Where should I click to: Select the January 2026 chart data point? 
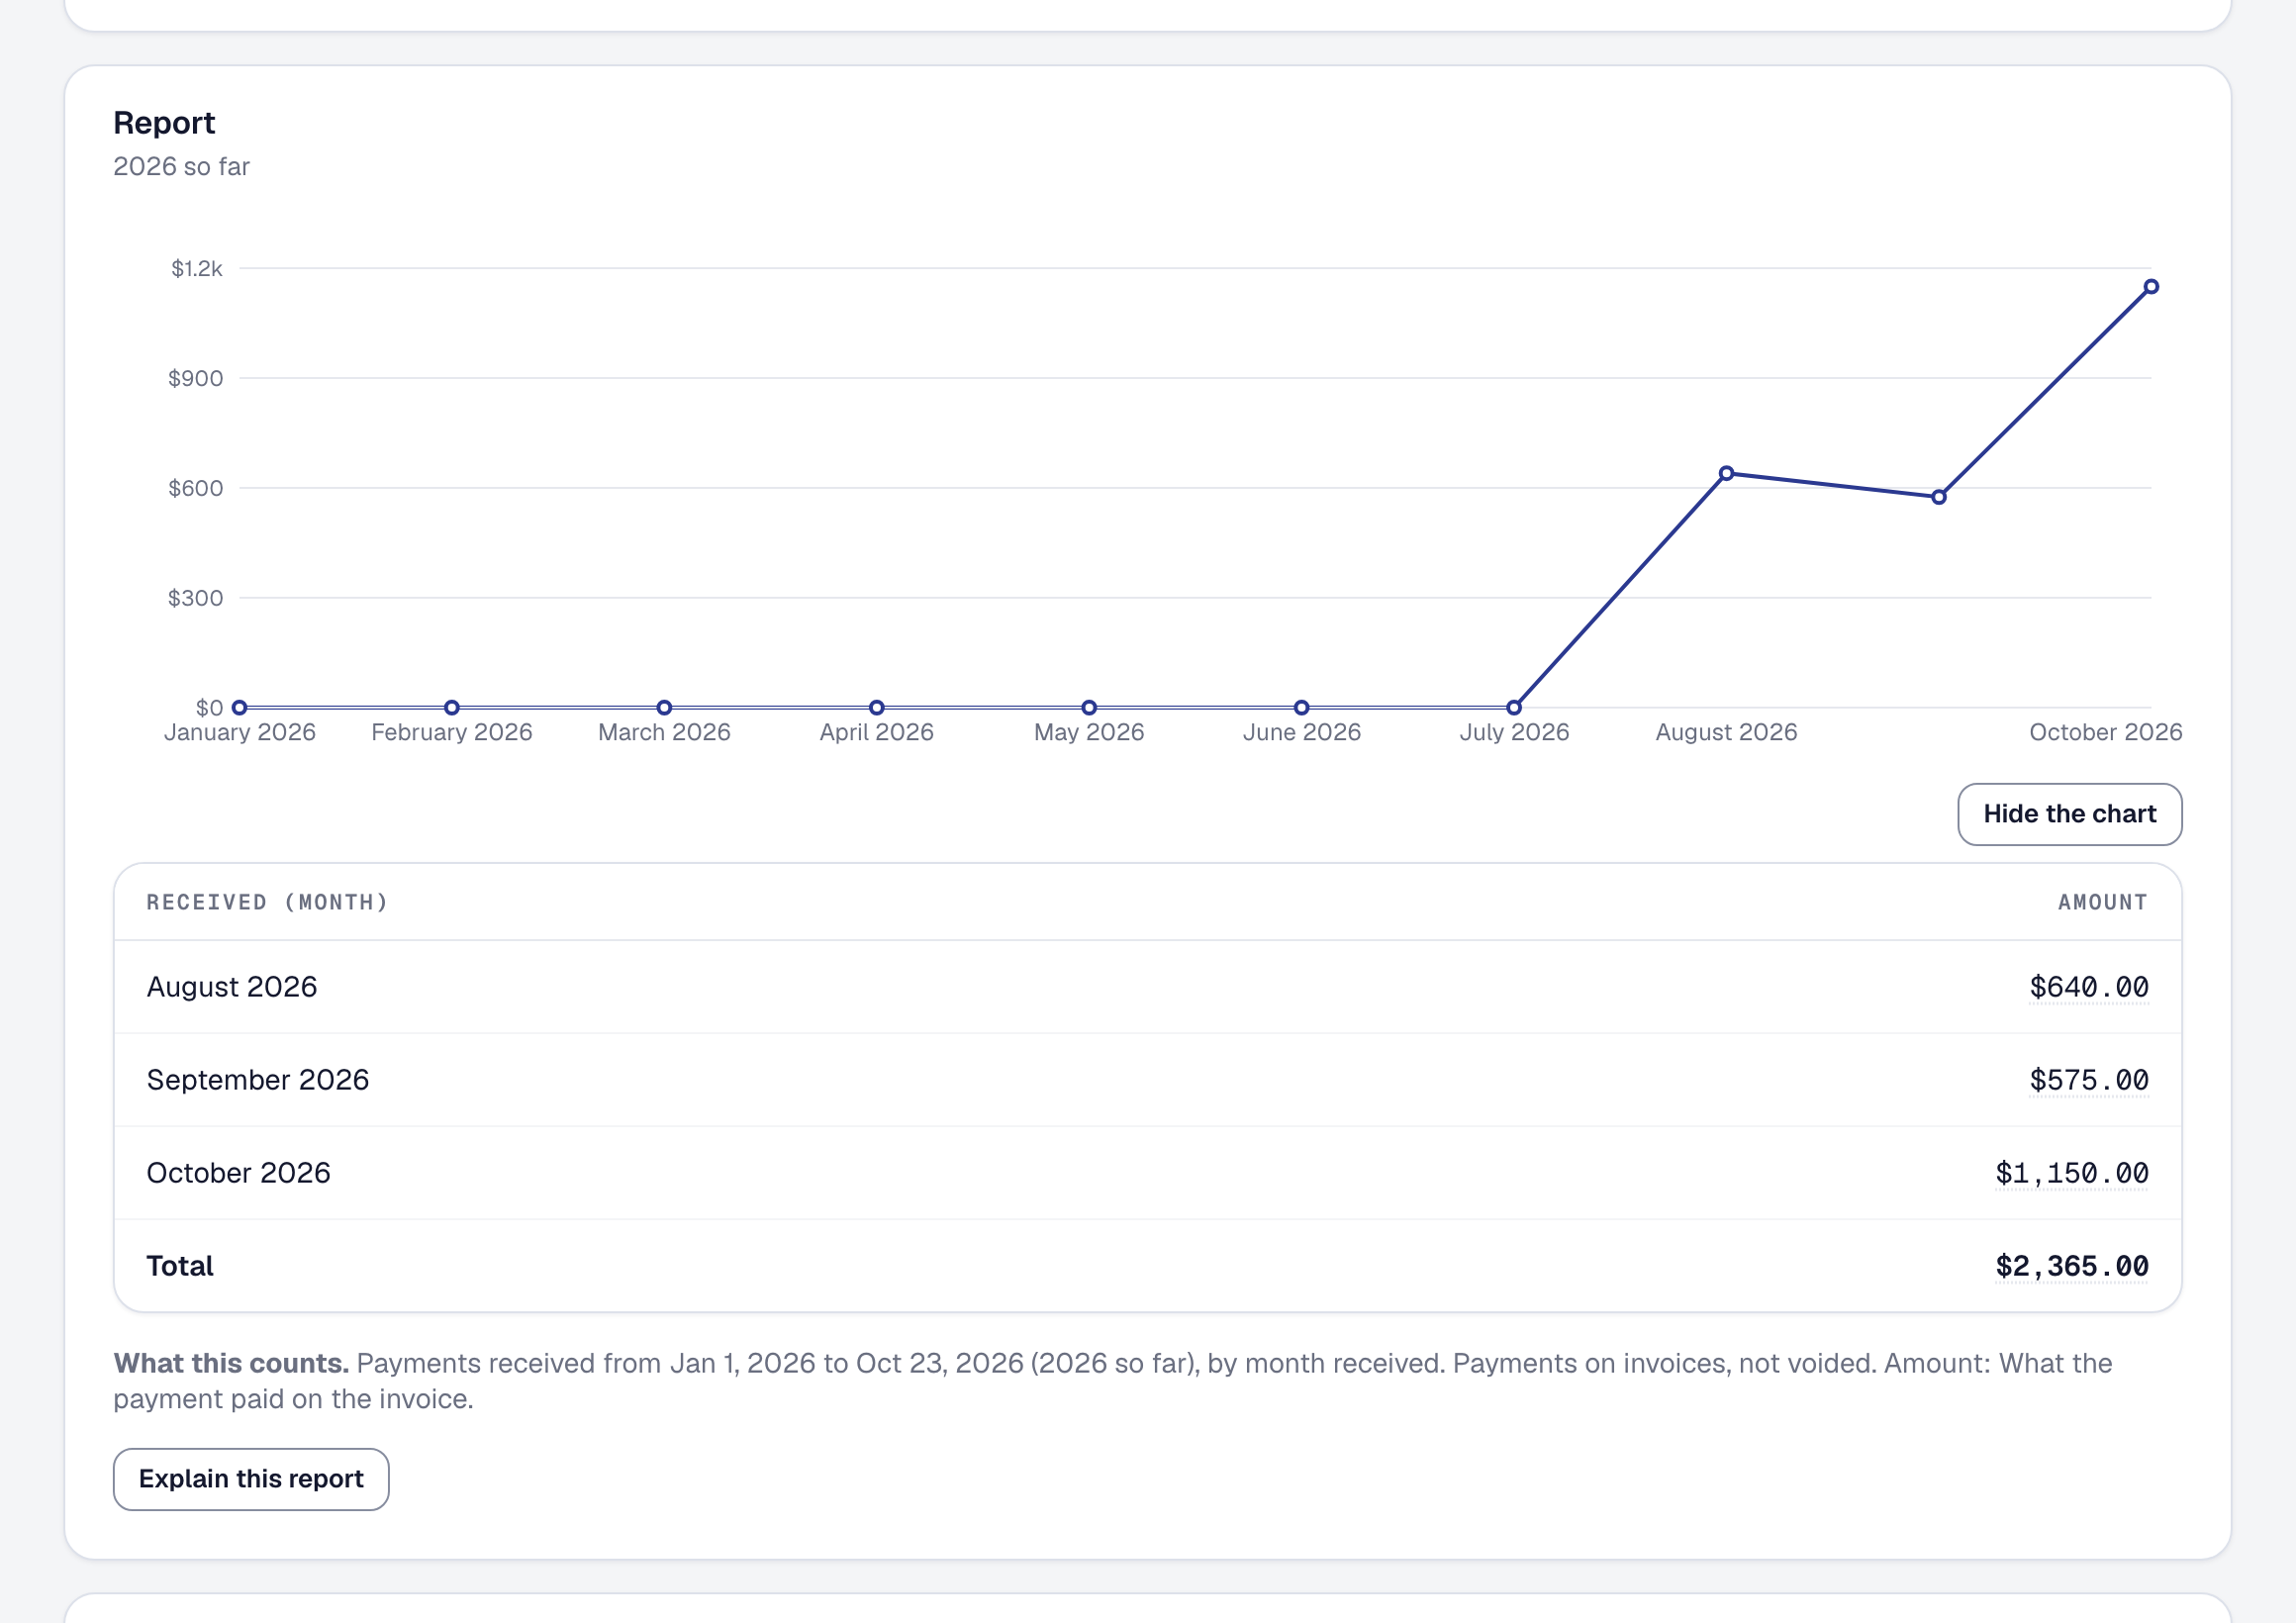pos(239,708)
